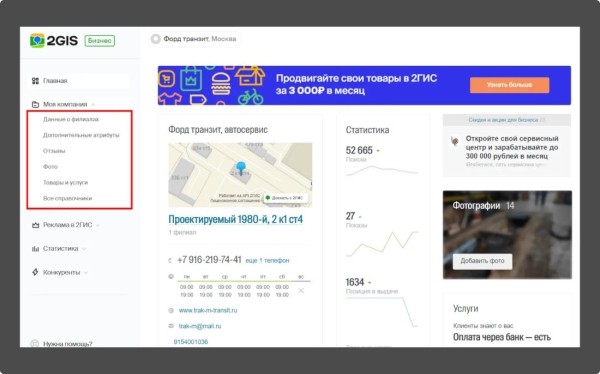
Task: Expand the Статистика sidebar section
Action: [x=59, y=249]
